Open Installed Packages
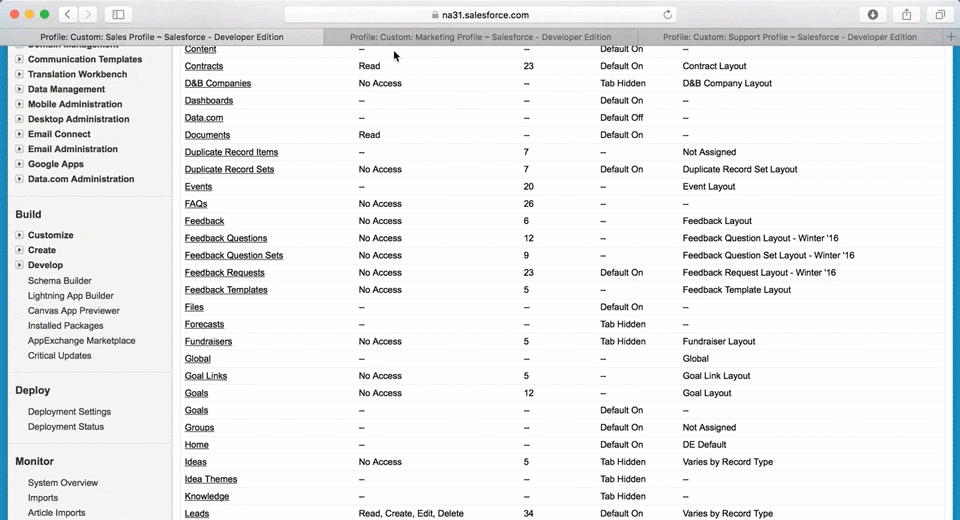Screen dimensions: 960x520 pos(66,326)
